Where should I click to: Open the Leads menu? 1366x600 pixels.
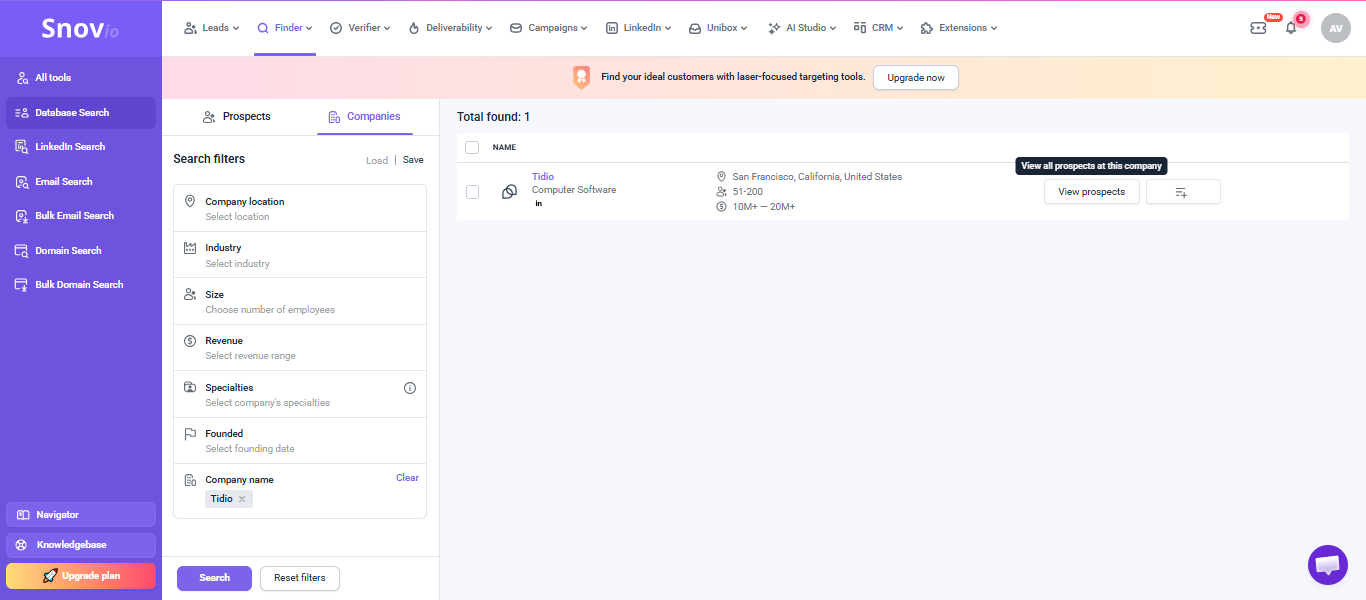tap(211, 28)
